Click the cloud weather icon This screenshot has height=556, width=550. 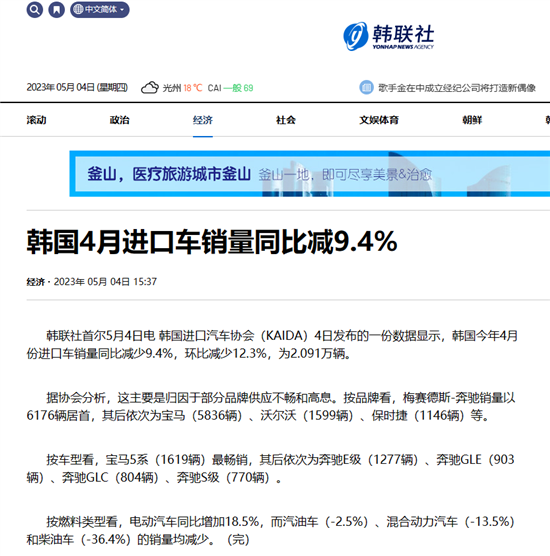click(x=150, y=88)
